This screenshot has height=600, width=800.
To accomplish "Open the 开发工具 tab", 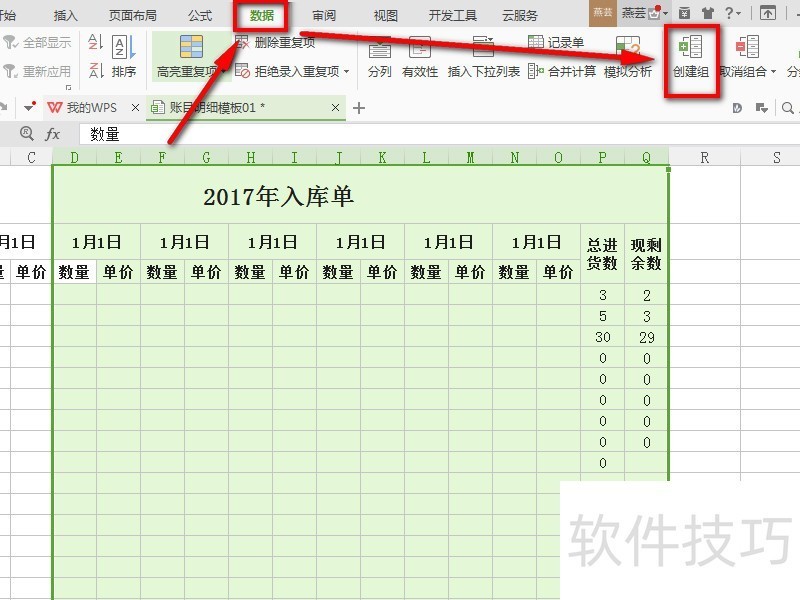I will [x=453, y=16].
